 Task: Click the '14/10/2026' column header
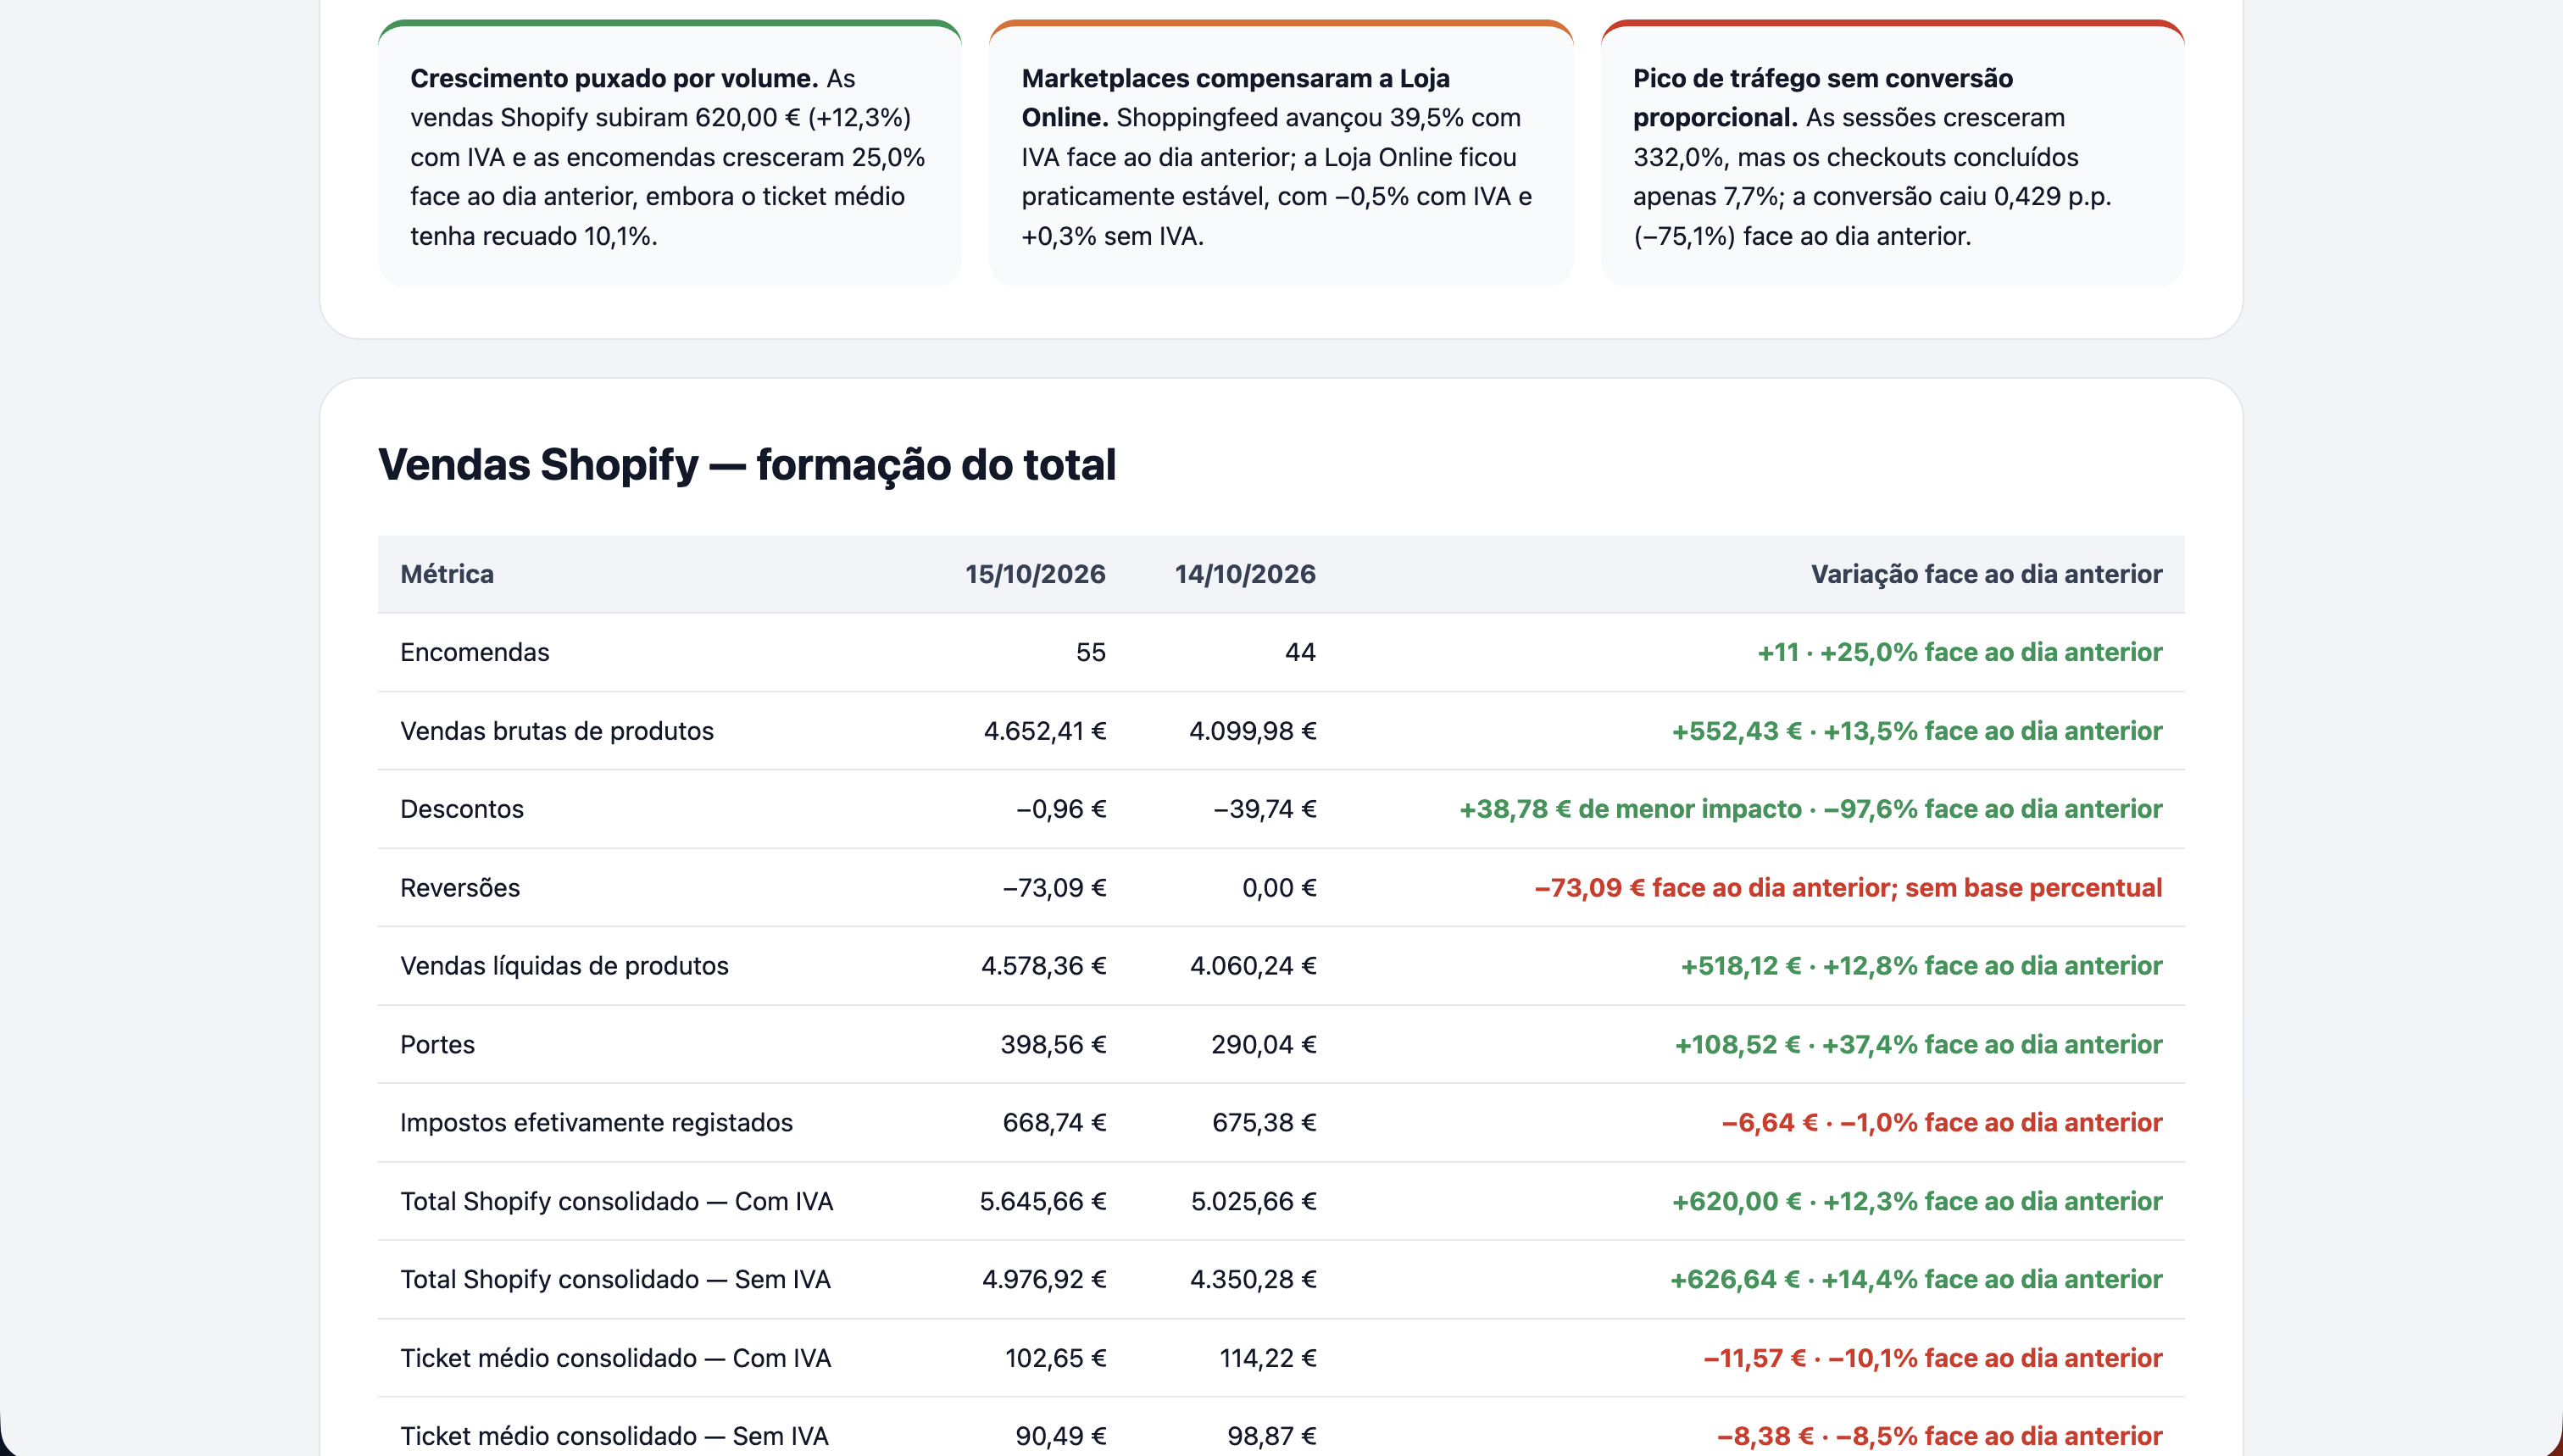[x=1245, y=574]
